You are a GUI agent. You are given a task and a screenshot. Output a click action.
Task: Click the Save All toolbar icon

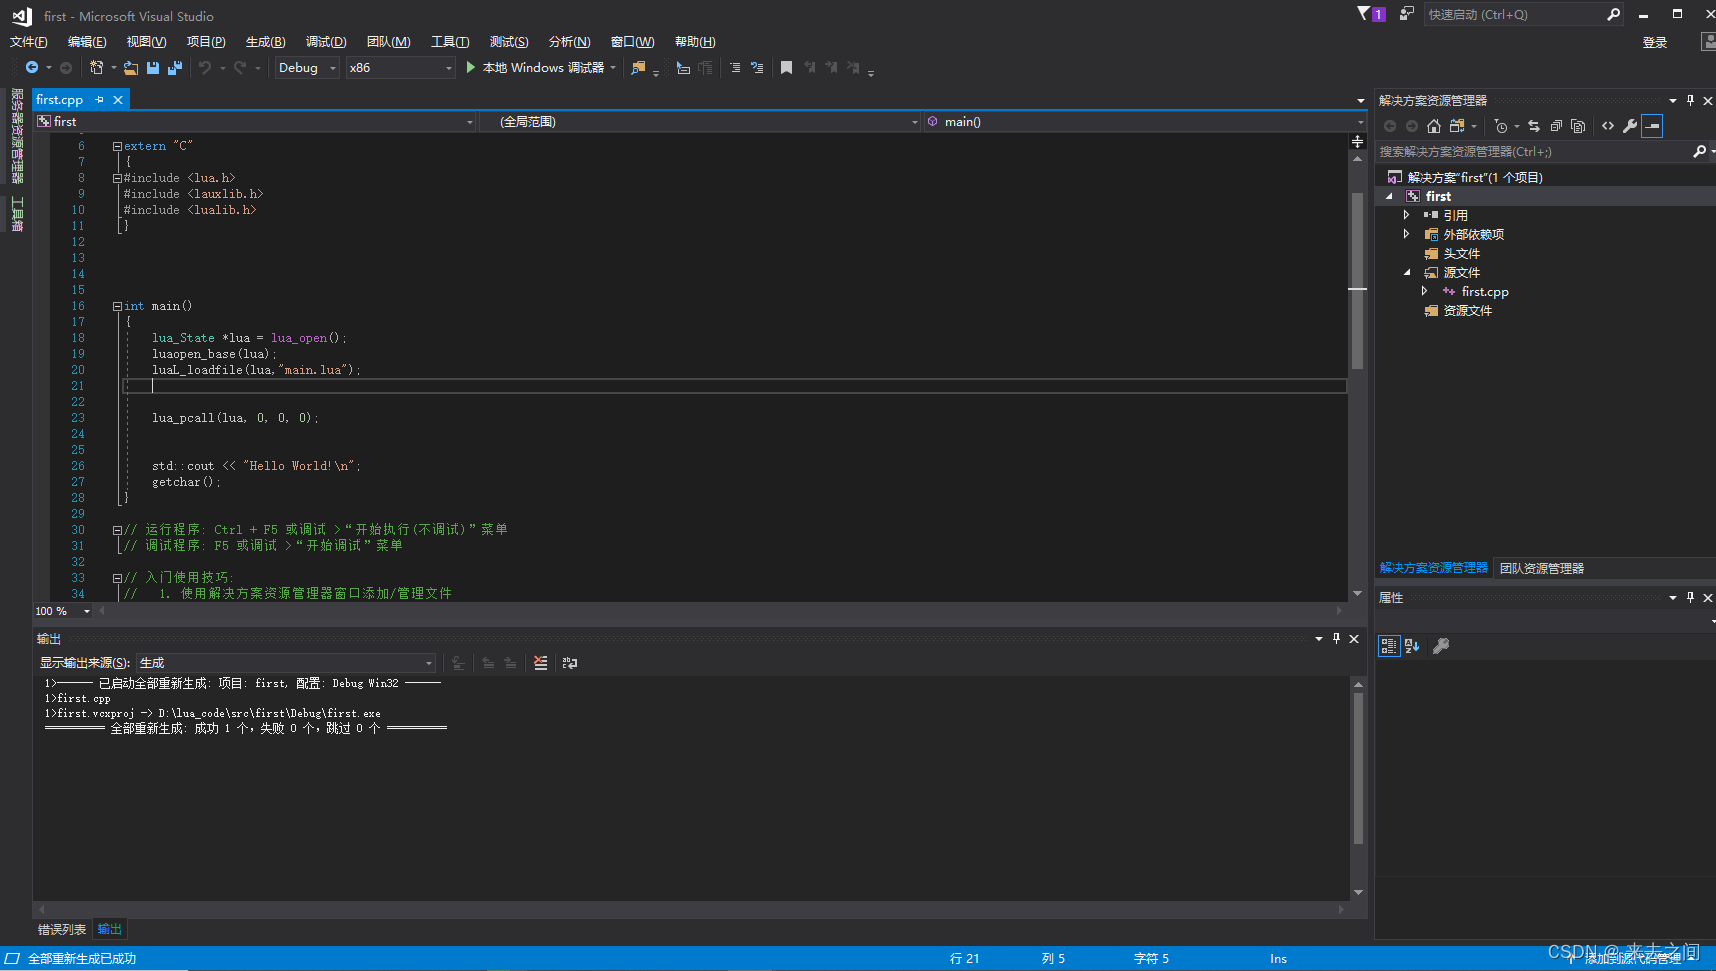pyautogui.click(x=175, y=68)
